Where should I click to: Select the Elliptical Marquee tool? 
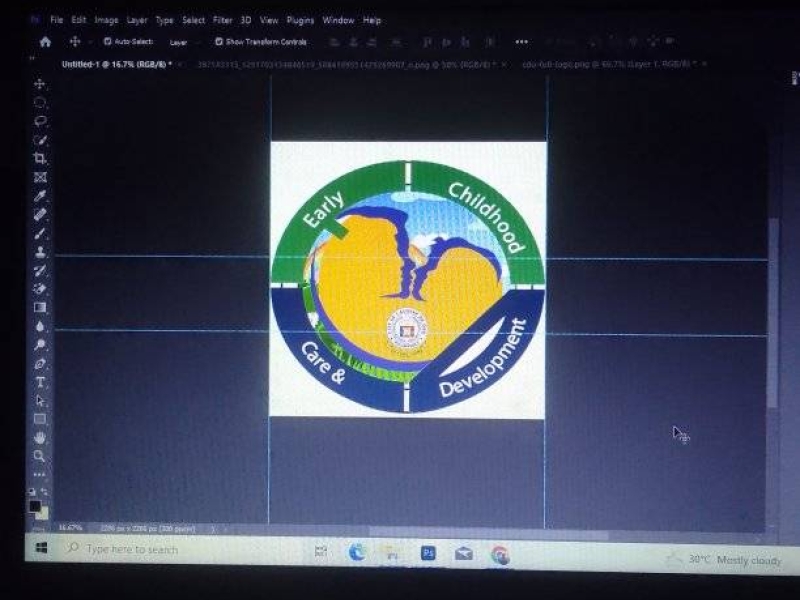pyautogui.click(x=40, y=102)
